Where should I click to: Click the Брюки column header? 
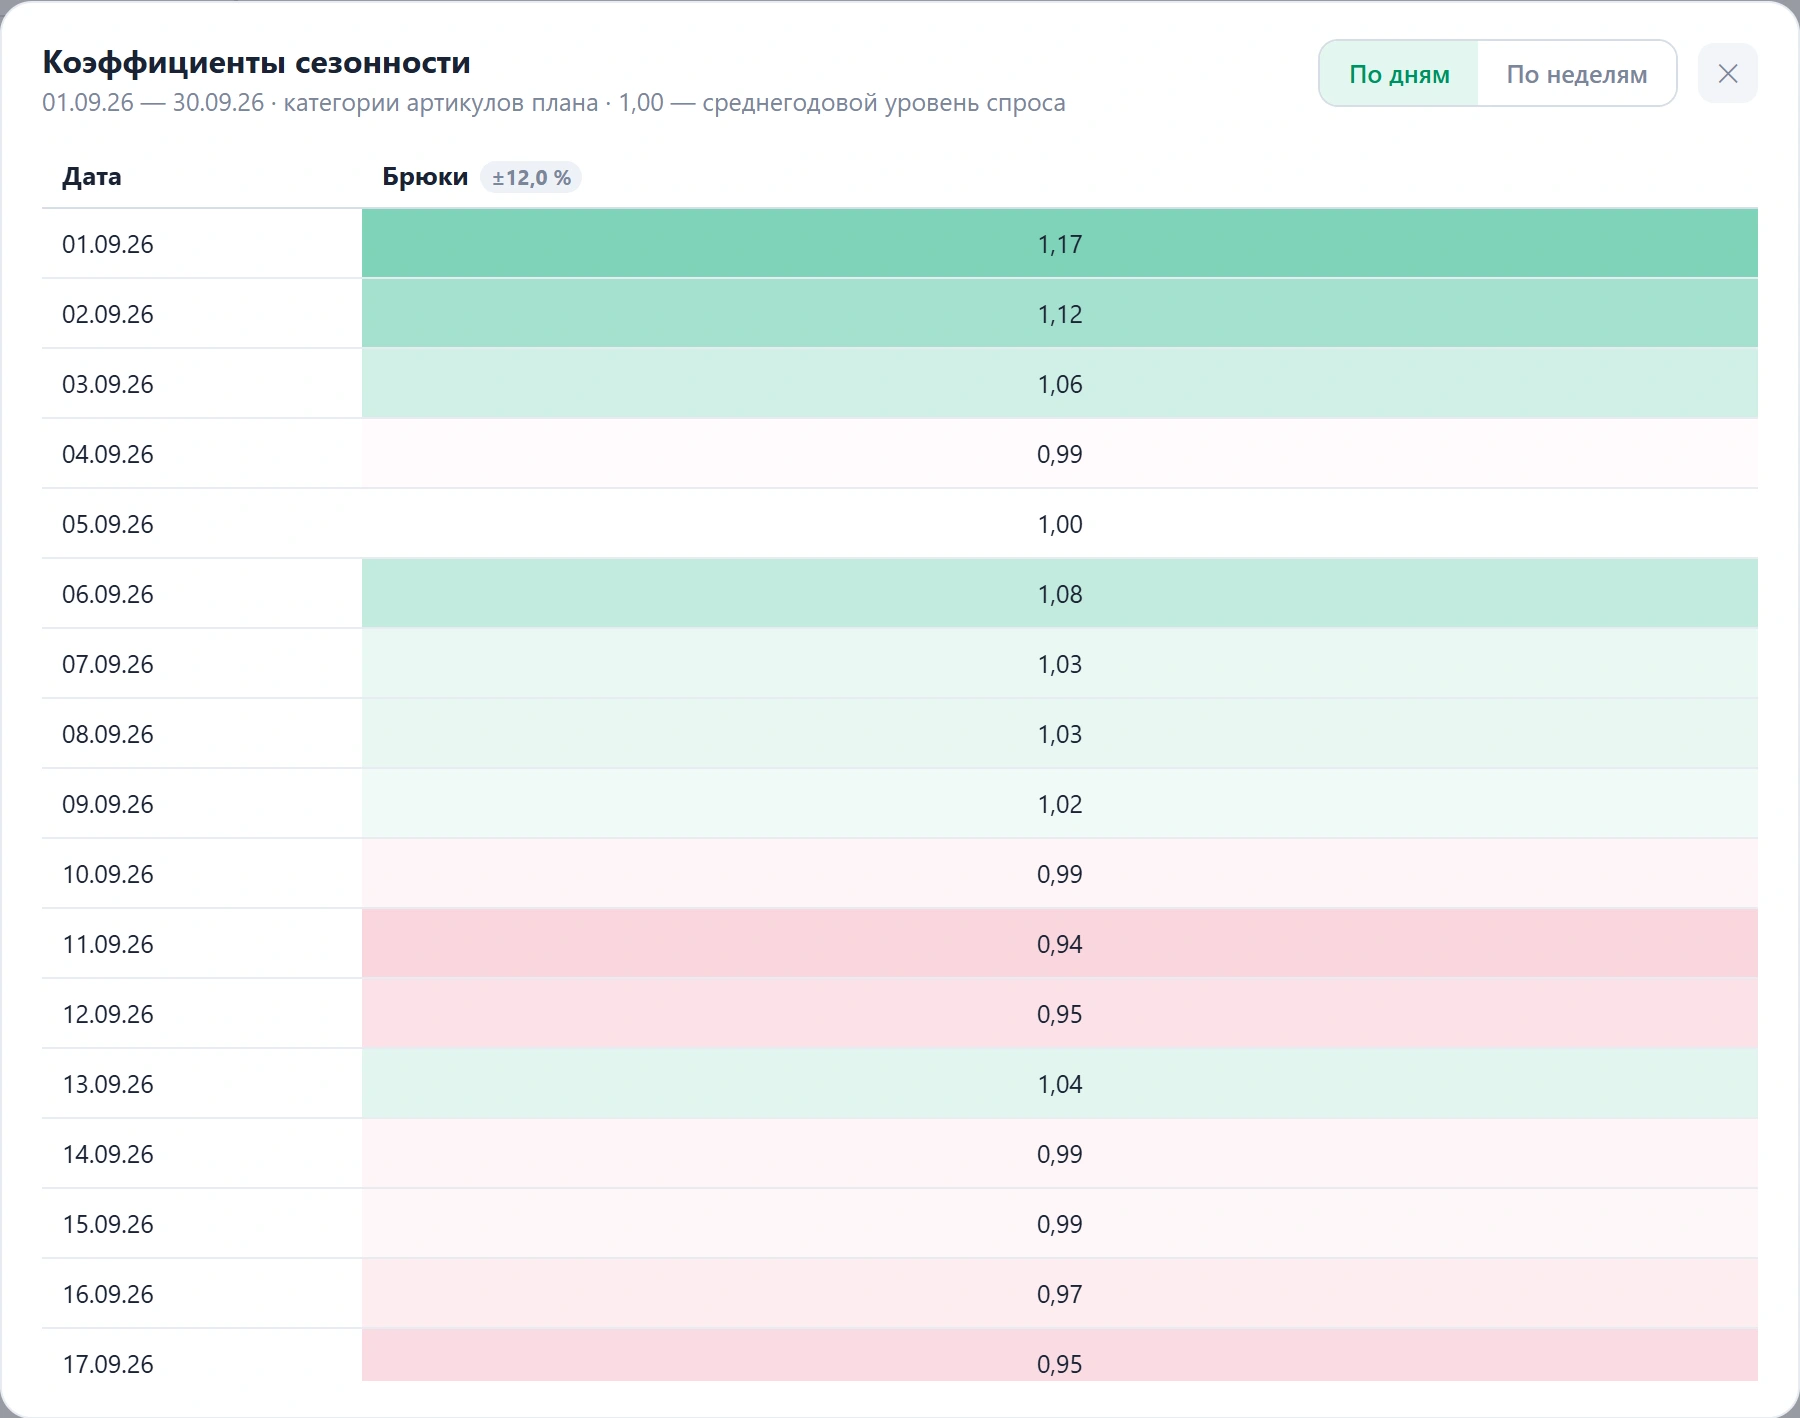point(425,177)
